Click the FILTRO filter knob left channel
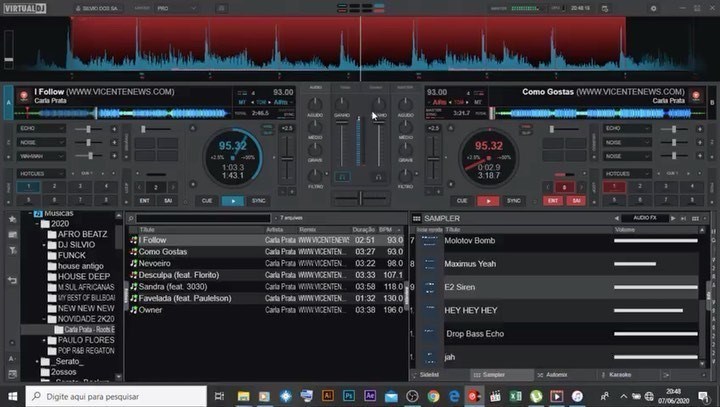Screen dimensions: 720x407 pyautogui.click(x=315, y=175)
